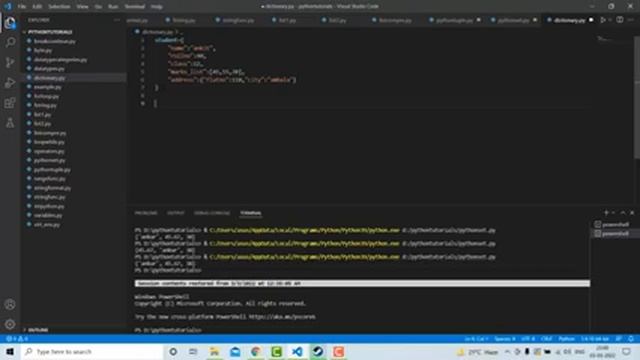
Task: Open dictionary.py in the Explorer file list
Action: [x=49, y=78]
